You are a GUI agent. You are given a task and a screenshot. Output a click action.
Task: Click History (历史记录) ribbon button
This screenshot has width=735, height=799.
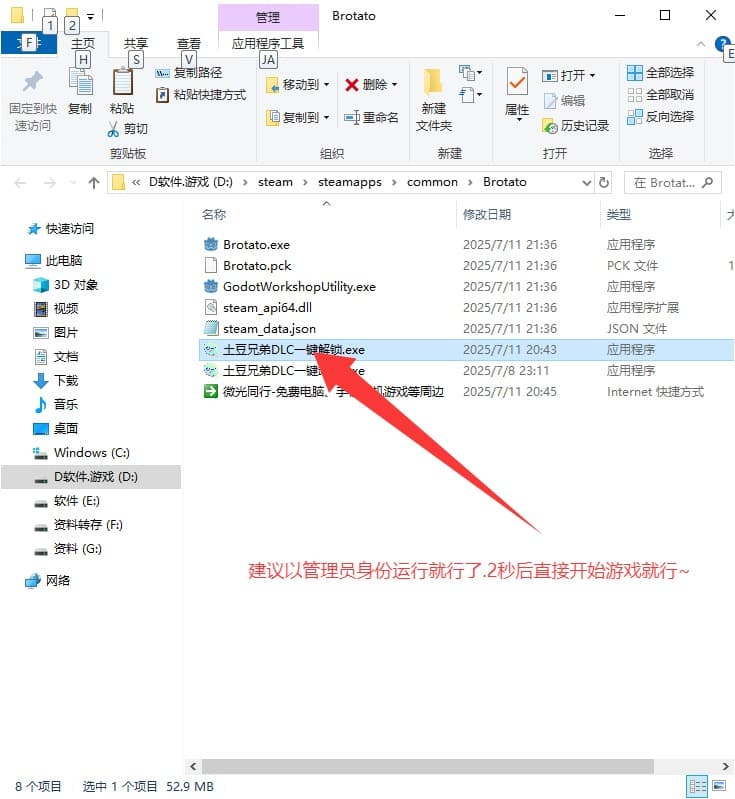pyautogui.click(x=576, y=125)
